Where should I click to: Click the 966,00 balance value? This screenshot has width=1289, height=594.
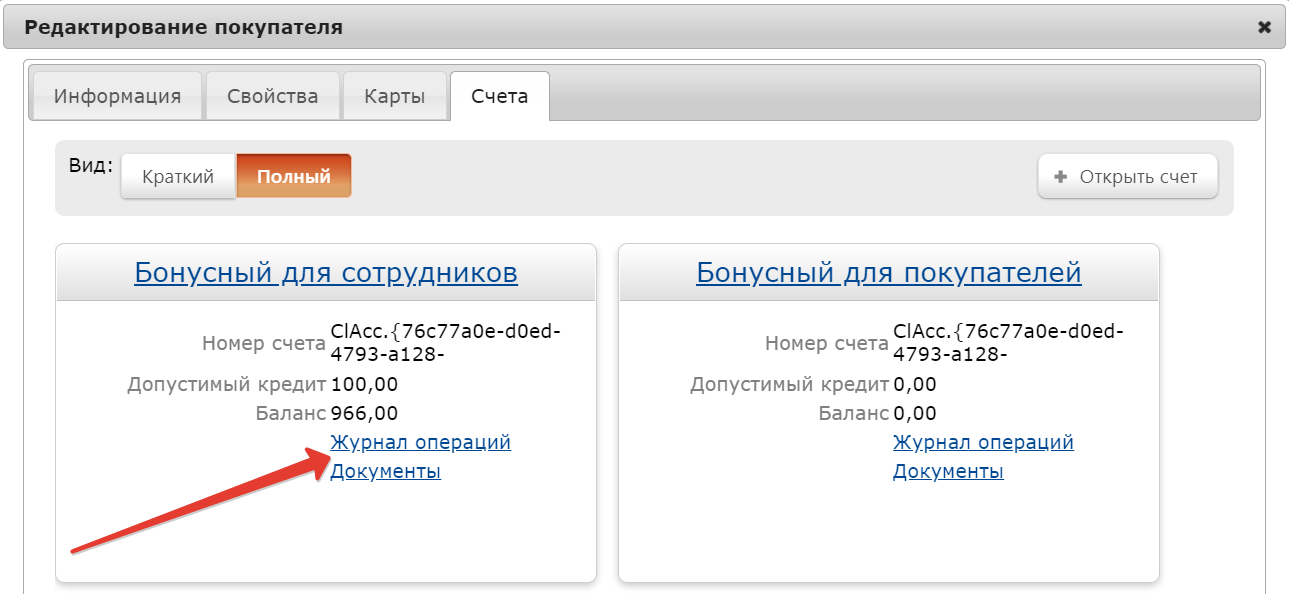tap(364, 413)
